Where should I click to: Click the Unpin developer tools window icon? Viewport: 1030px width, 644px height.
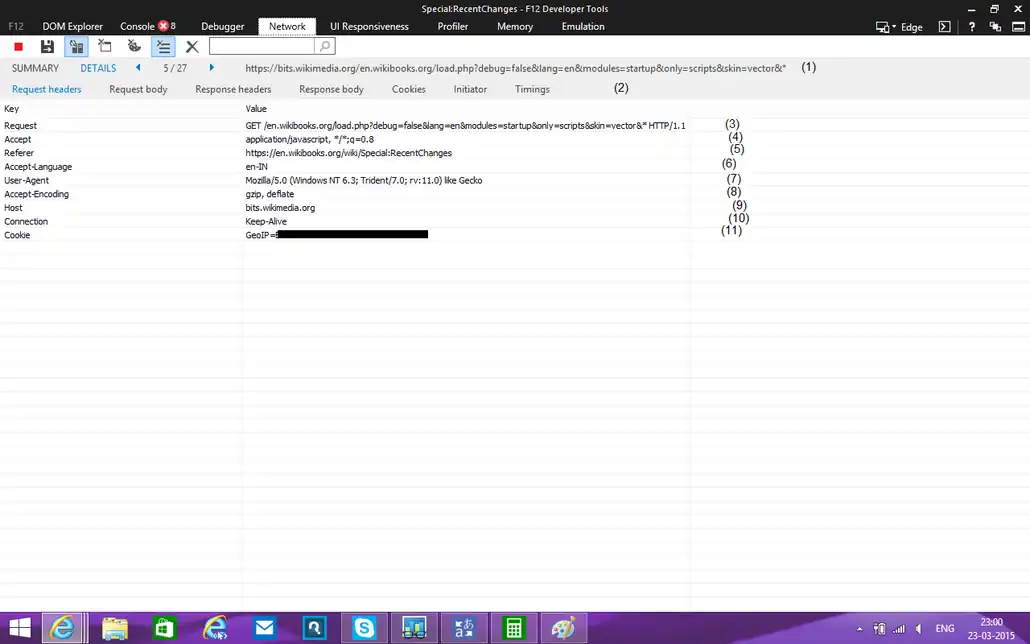tap(995, 27)
